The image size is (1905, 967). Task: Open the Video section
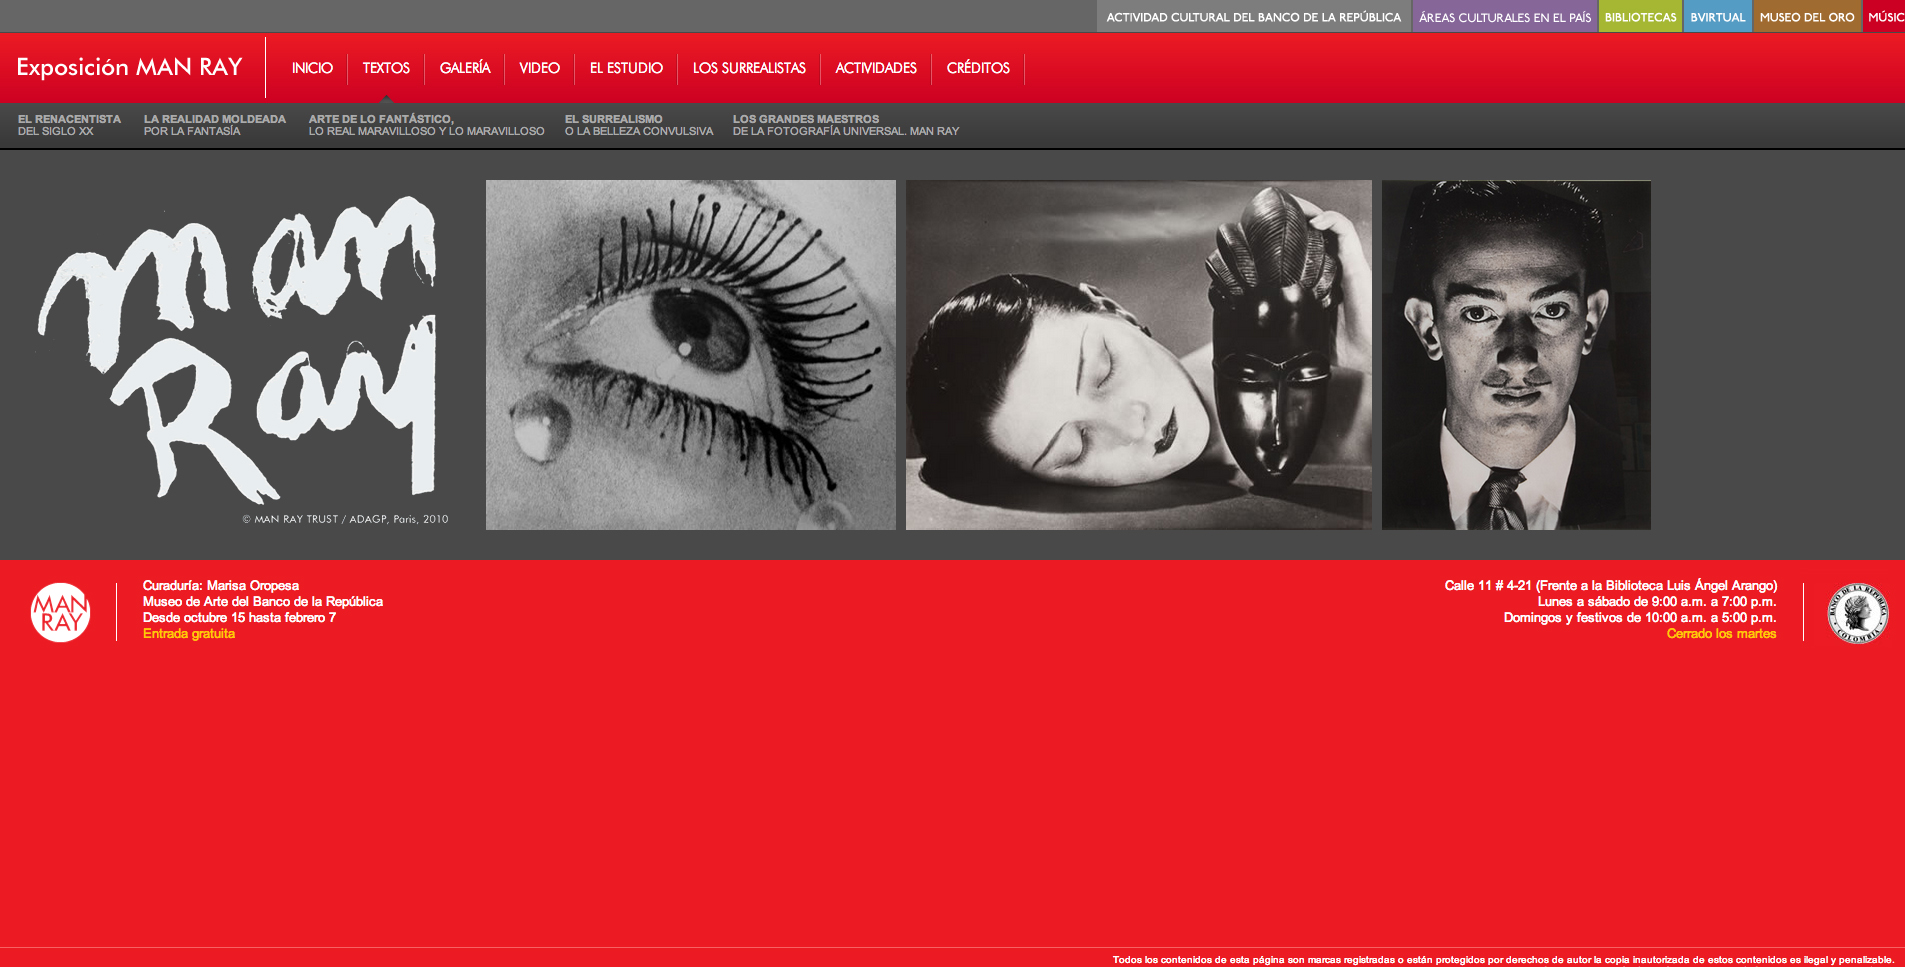[539, 68]
